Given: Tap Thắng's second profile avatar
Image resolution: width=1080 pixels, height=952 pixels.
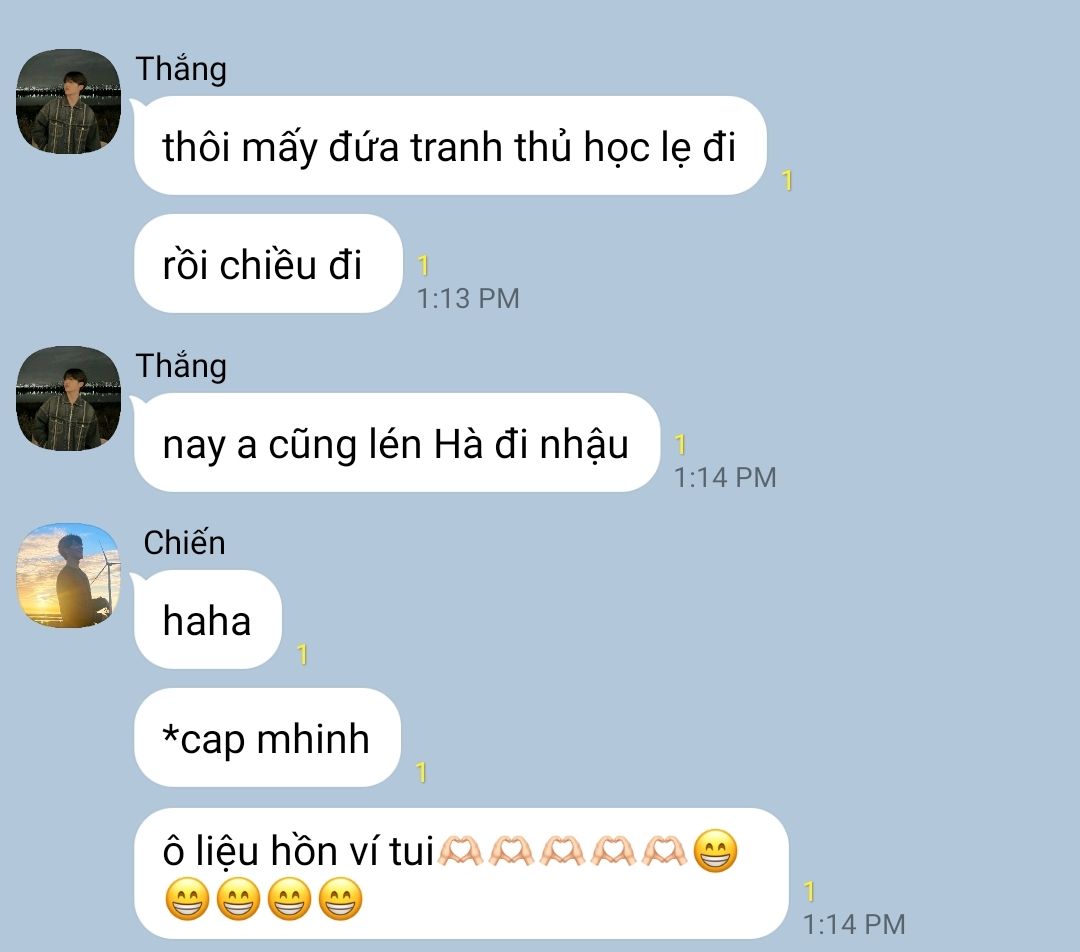Looking at the screenshot, I should tap(68, 398).
